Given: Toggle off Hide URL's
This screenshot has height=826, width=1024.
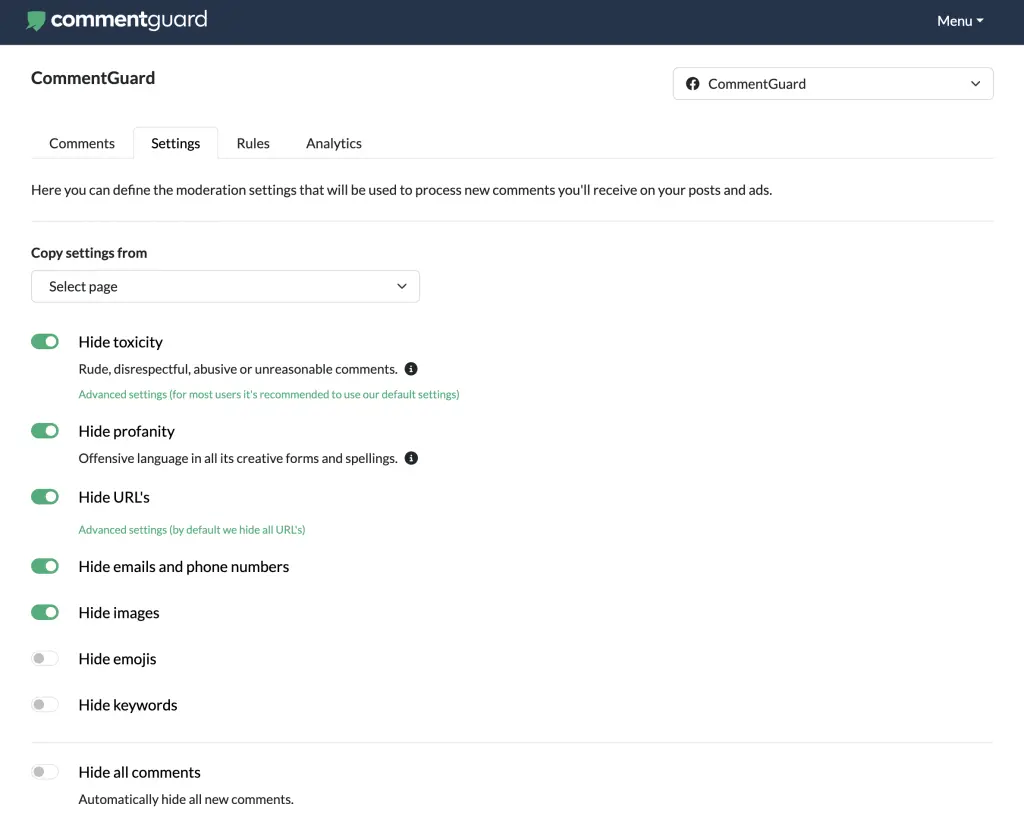Looking at the screenshot, I should (45, 497).
